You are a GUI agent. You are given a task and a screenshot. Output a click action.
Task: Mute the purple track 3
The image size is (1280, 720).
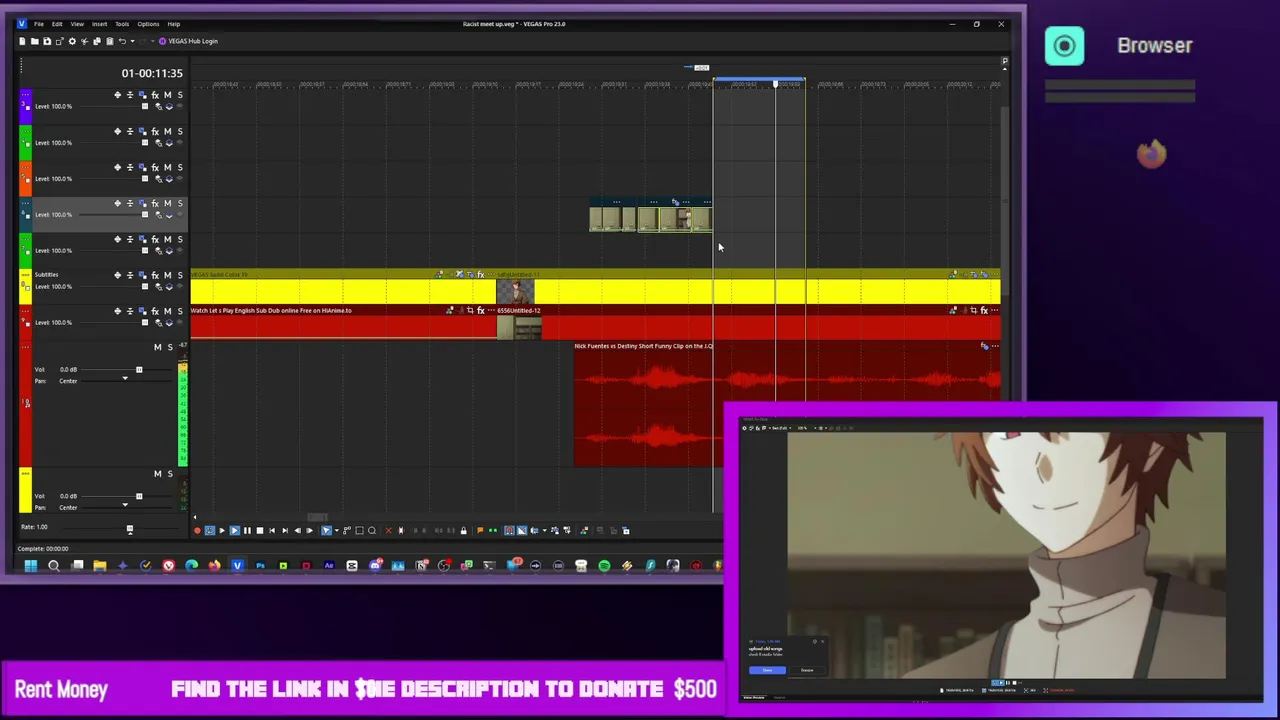[x=167, y=95]
